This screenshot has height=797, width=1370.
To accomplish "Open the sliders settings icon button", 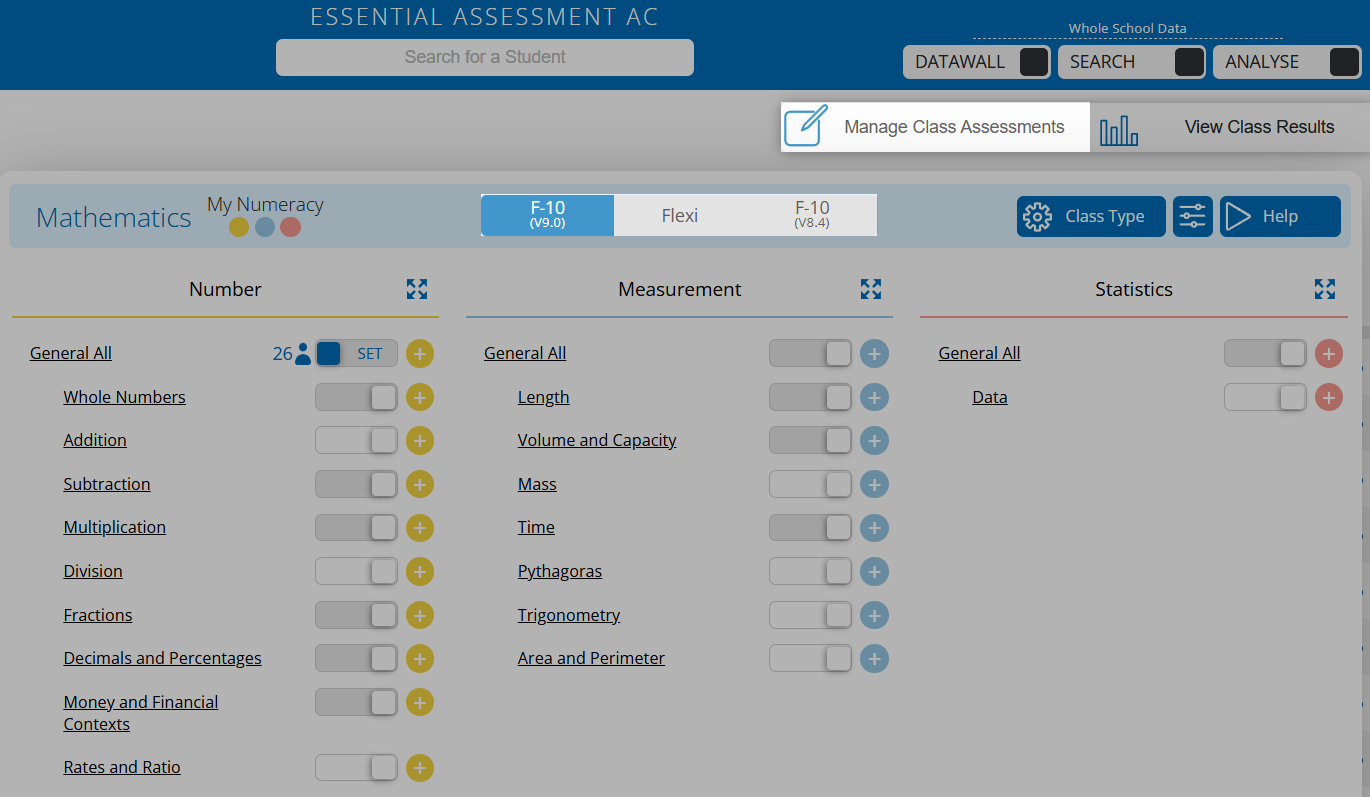I will [x=1192, y=216].
